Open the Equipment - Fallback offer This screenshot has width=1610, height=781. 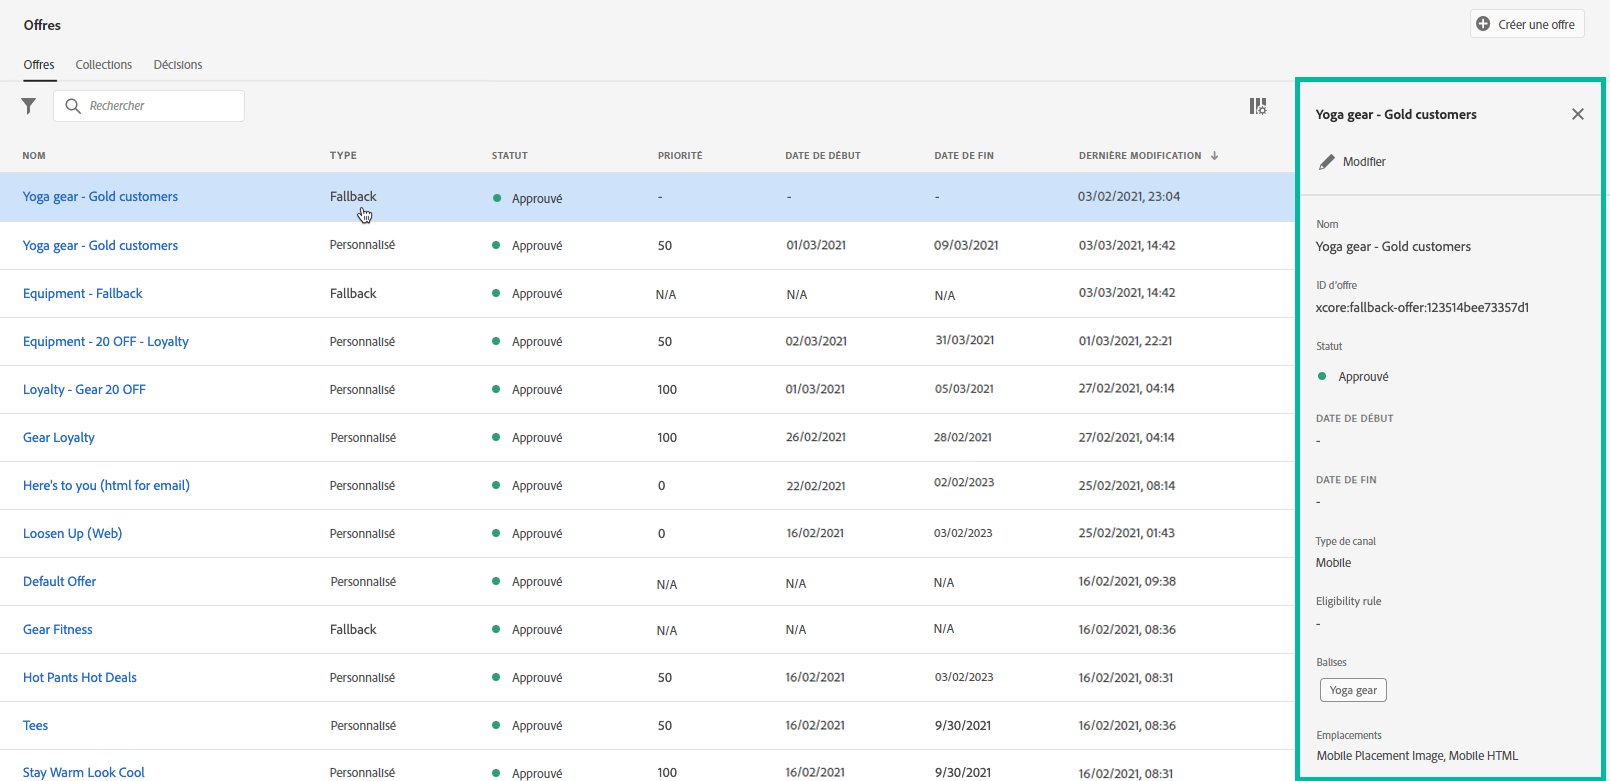[83, 293]
